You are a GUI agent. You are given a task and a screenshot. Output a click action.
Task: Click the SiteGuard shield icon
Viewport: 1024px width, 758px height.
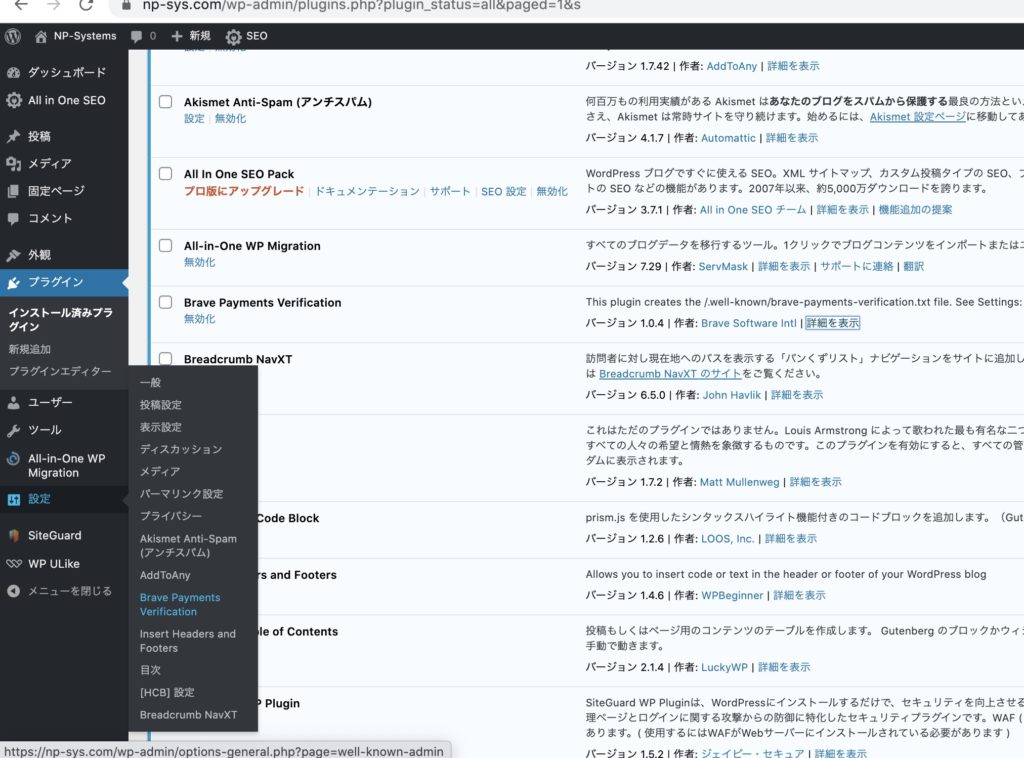13,536
